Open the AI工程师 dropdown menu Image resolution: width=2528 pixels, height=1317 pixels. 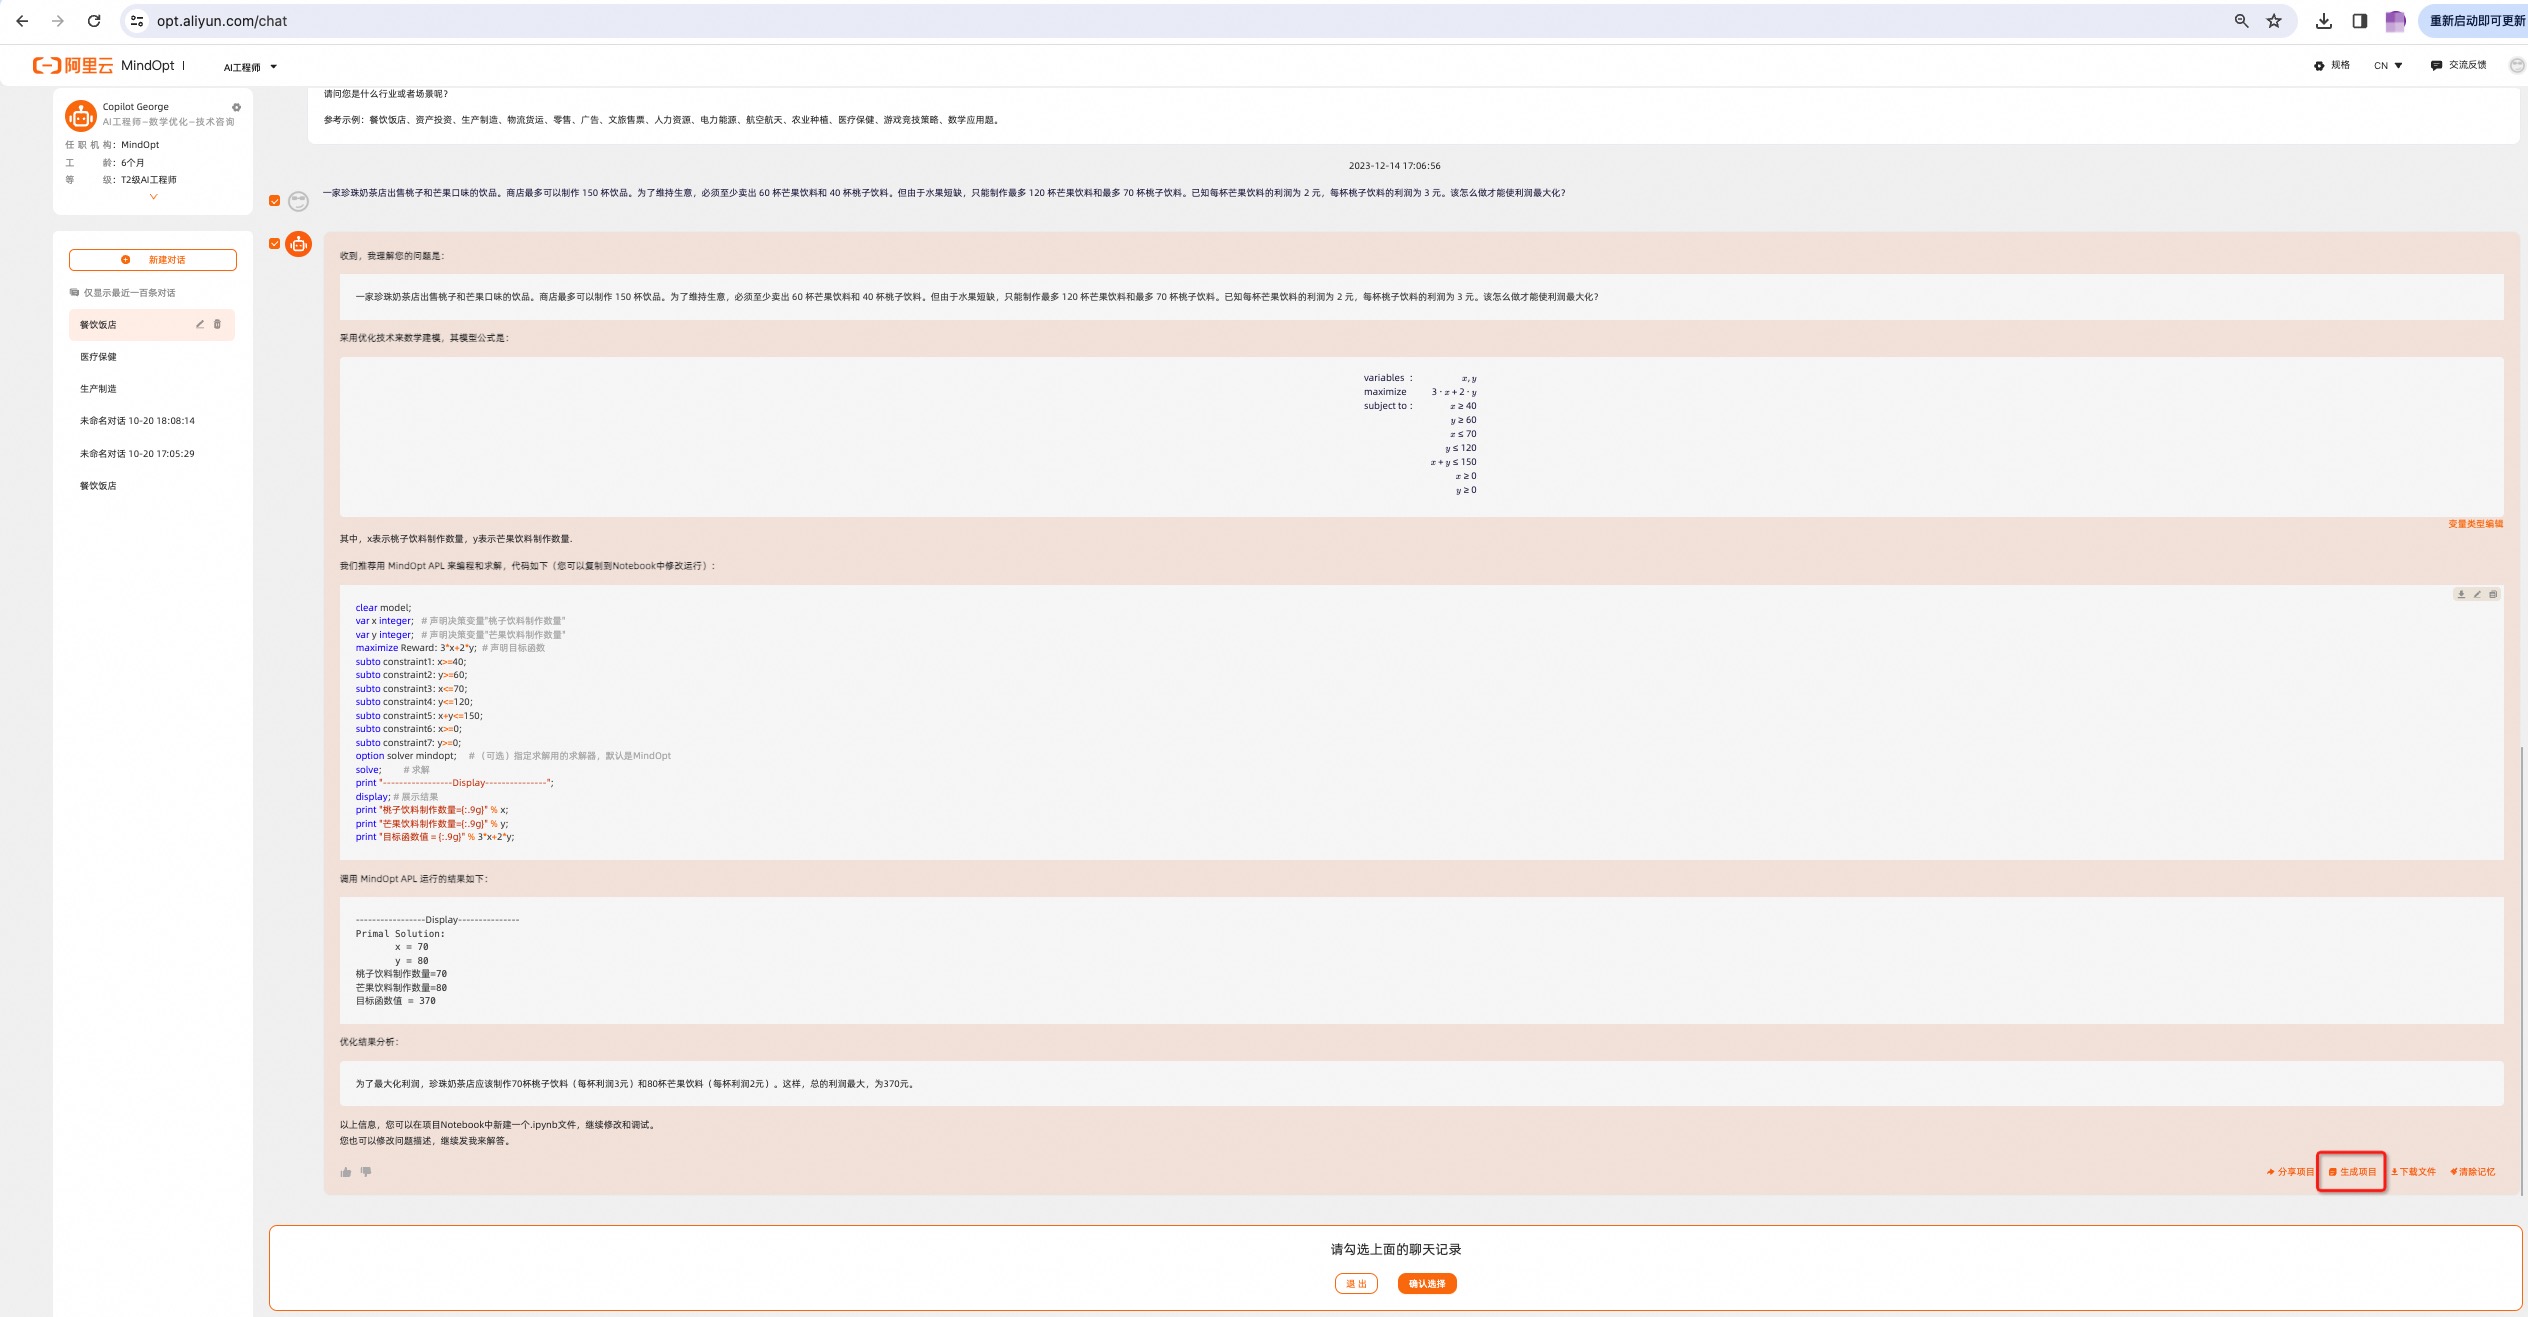point(250,67)
